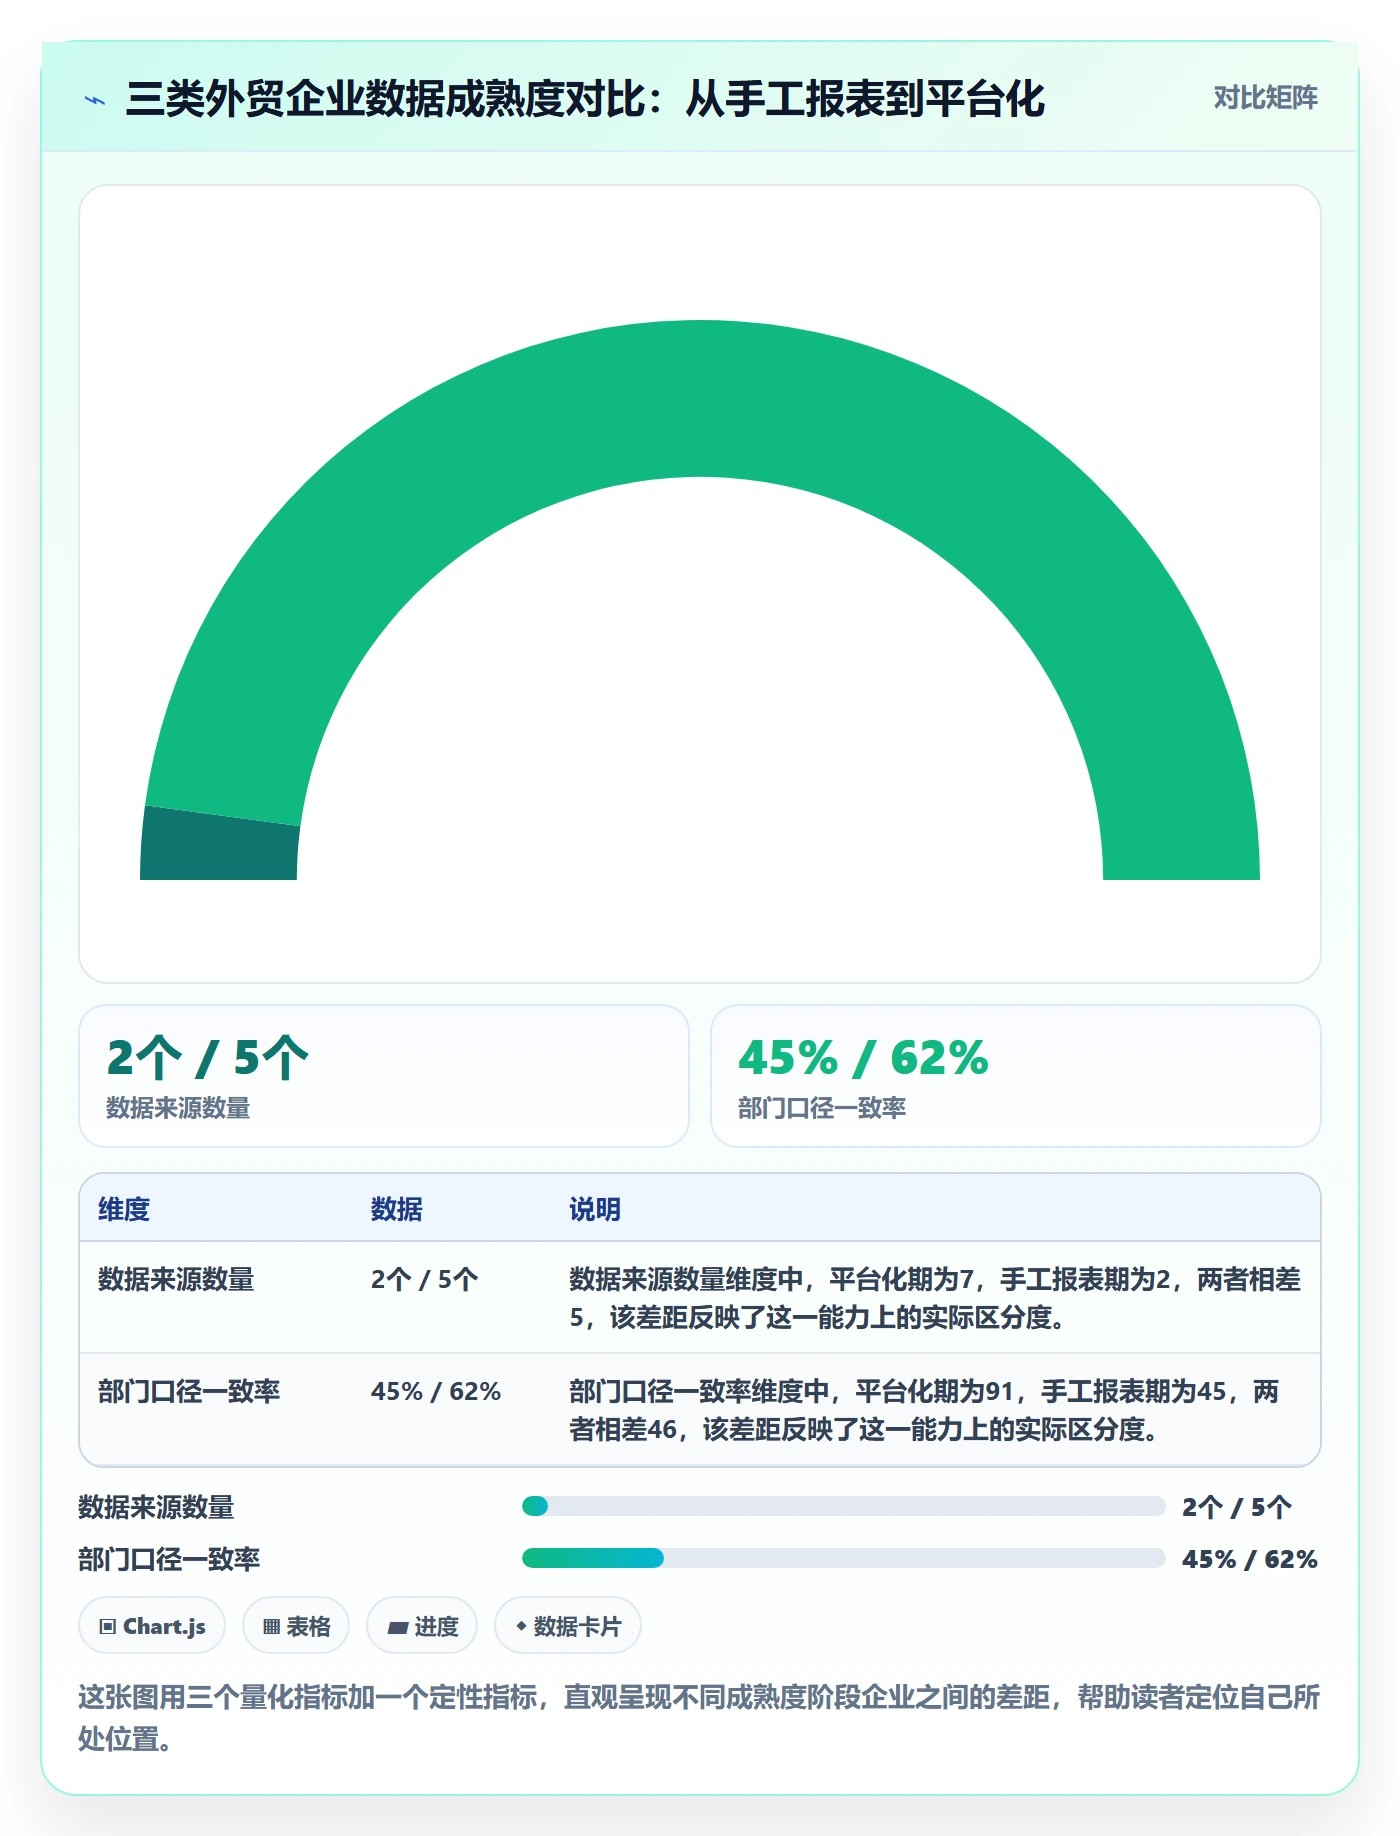Screen dimensions: 1400x1836
Task: Click the table description mentioning 平台化期为91
Action: [925, 1410]
